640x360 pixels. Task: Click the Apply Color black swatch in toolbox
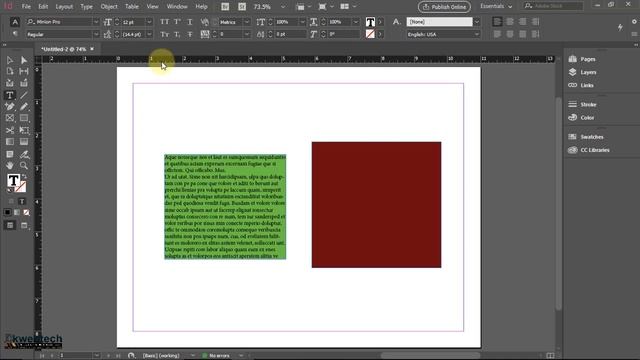tap(7, 212)
